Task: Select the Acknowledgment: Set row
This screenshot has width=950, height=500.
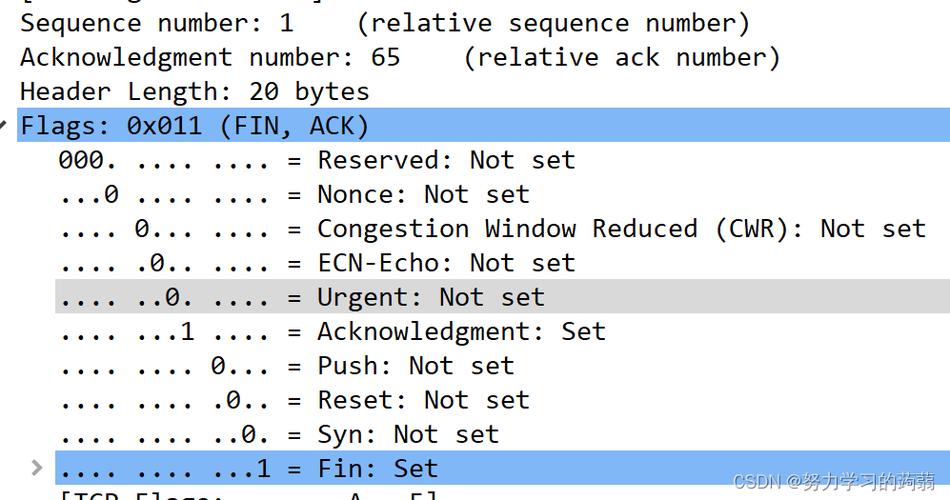Action: 332,332
